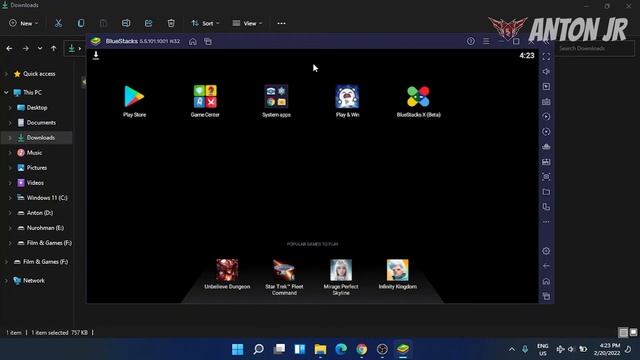This screenshot has width=640, height=360.
Task: Click BlueStacks sidebar home button
Action: click(x=546, y=281)
